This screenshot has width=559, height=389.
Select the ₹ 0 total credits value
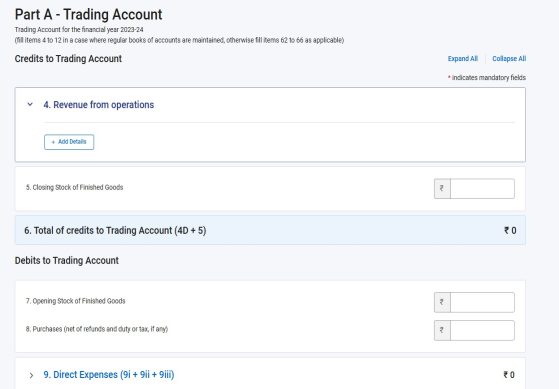pyautogui.click(x=510, y=231)
